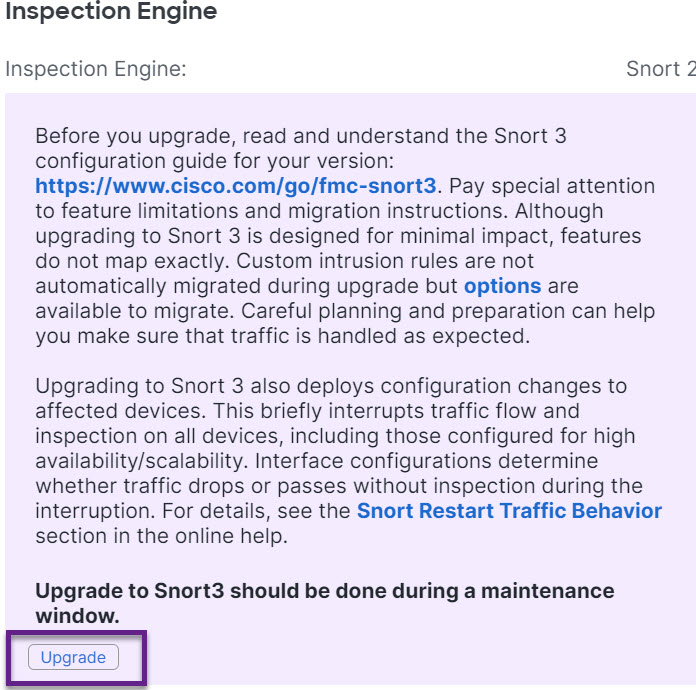The width and height of the screenshot is (696, 690).
Task: Click the bold 'Inspection Engine' heading
Action: [111, 13]
